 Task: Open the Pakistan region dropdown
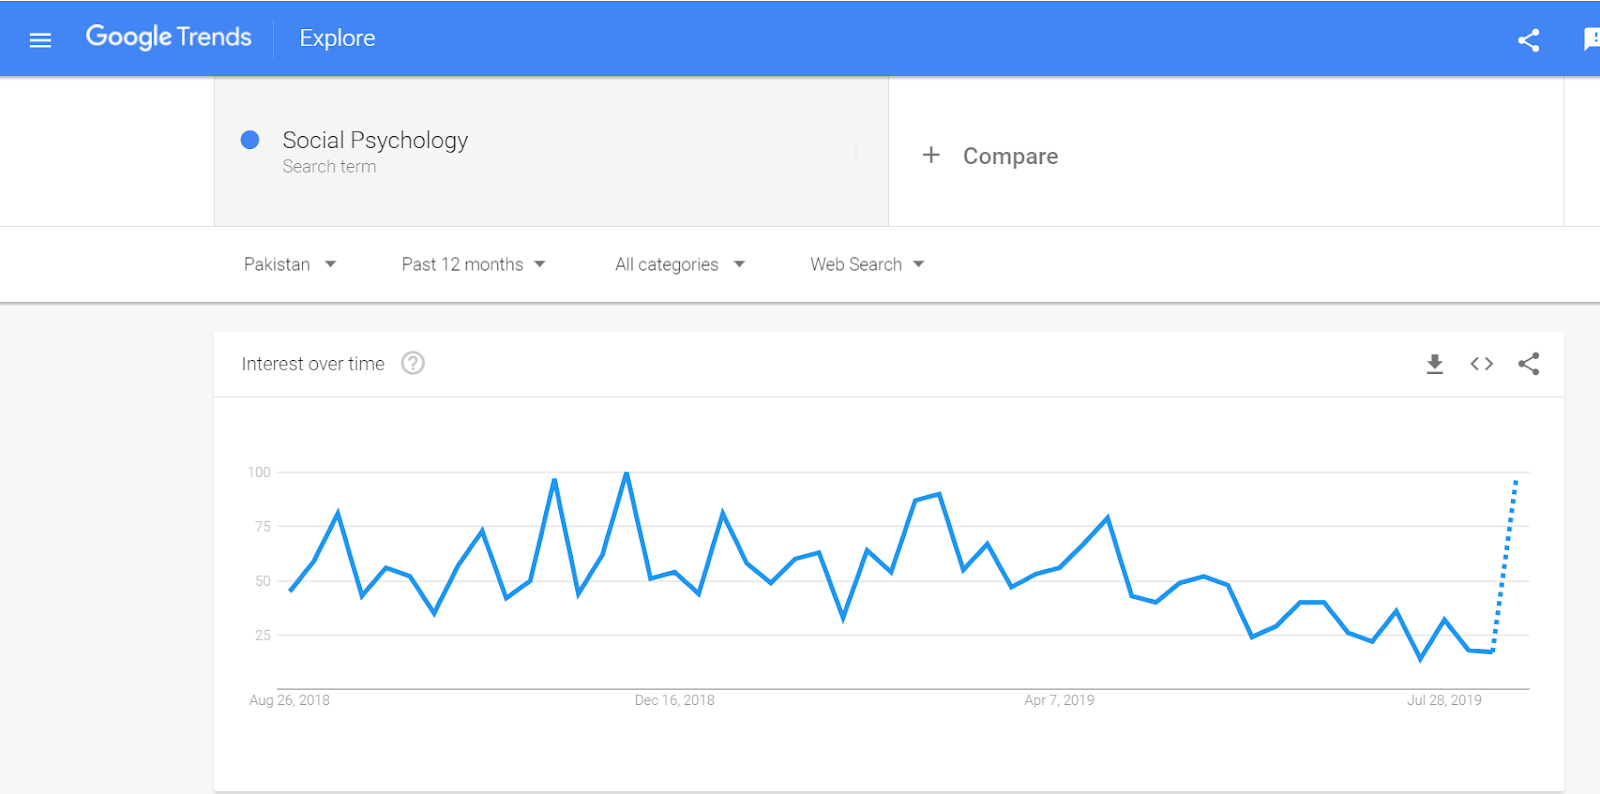point(289,264)
